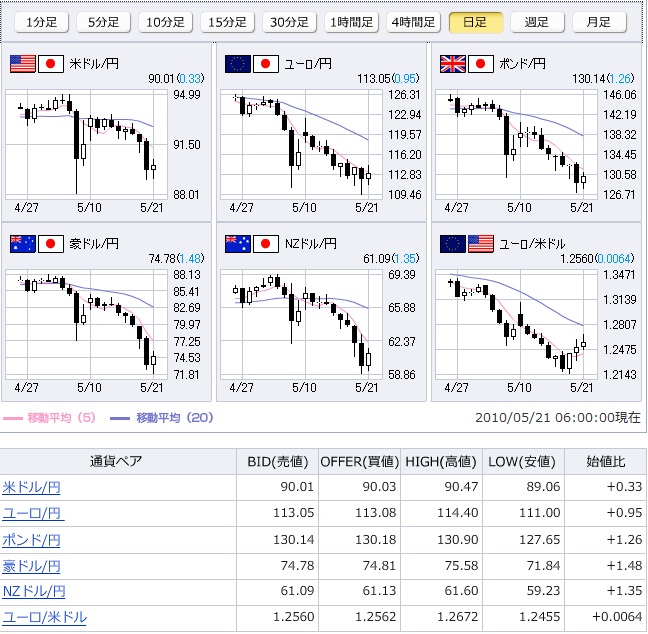
Task: Click the Australian flag icon on 豪ドル/円 chart
Action: pyautogui.click(x=22, y=243)
